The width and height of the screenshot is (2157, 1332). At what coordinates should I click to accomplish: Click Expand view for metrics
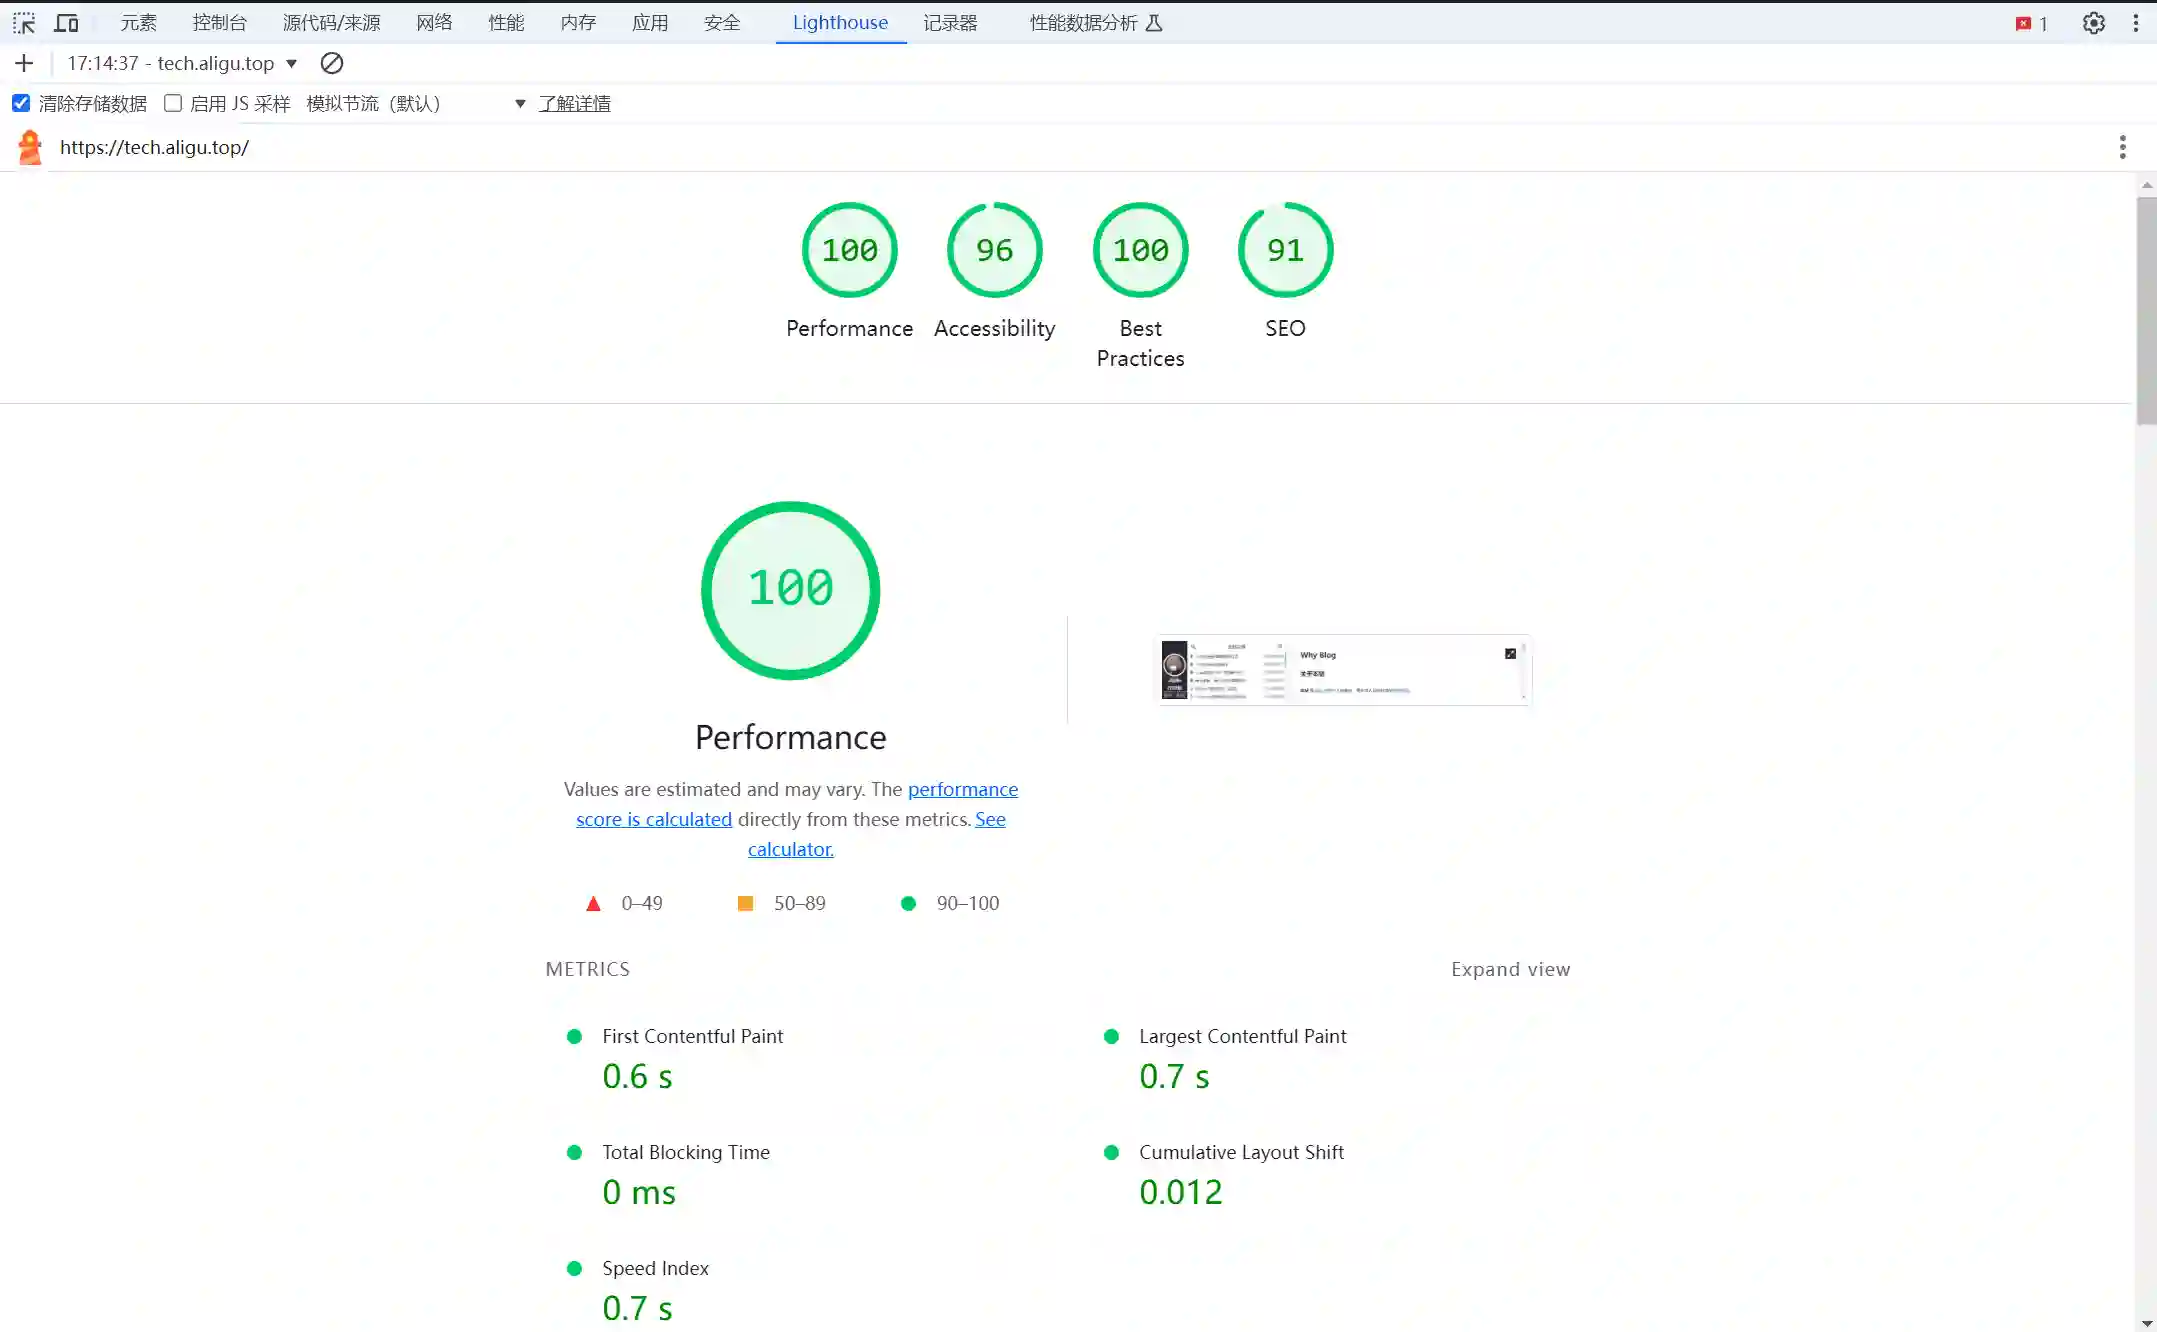coord(1510,969)
